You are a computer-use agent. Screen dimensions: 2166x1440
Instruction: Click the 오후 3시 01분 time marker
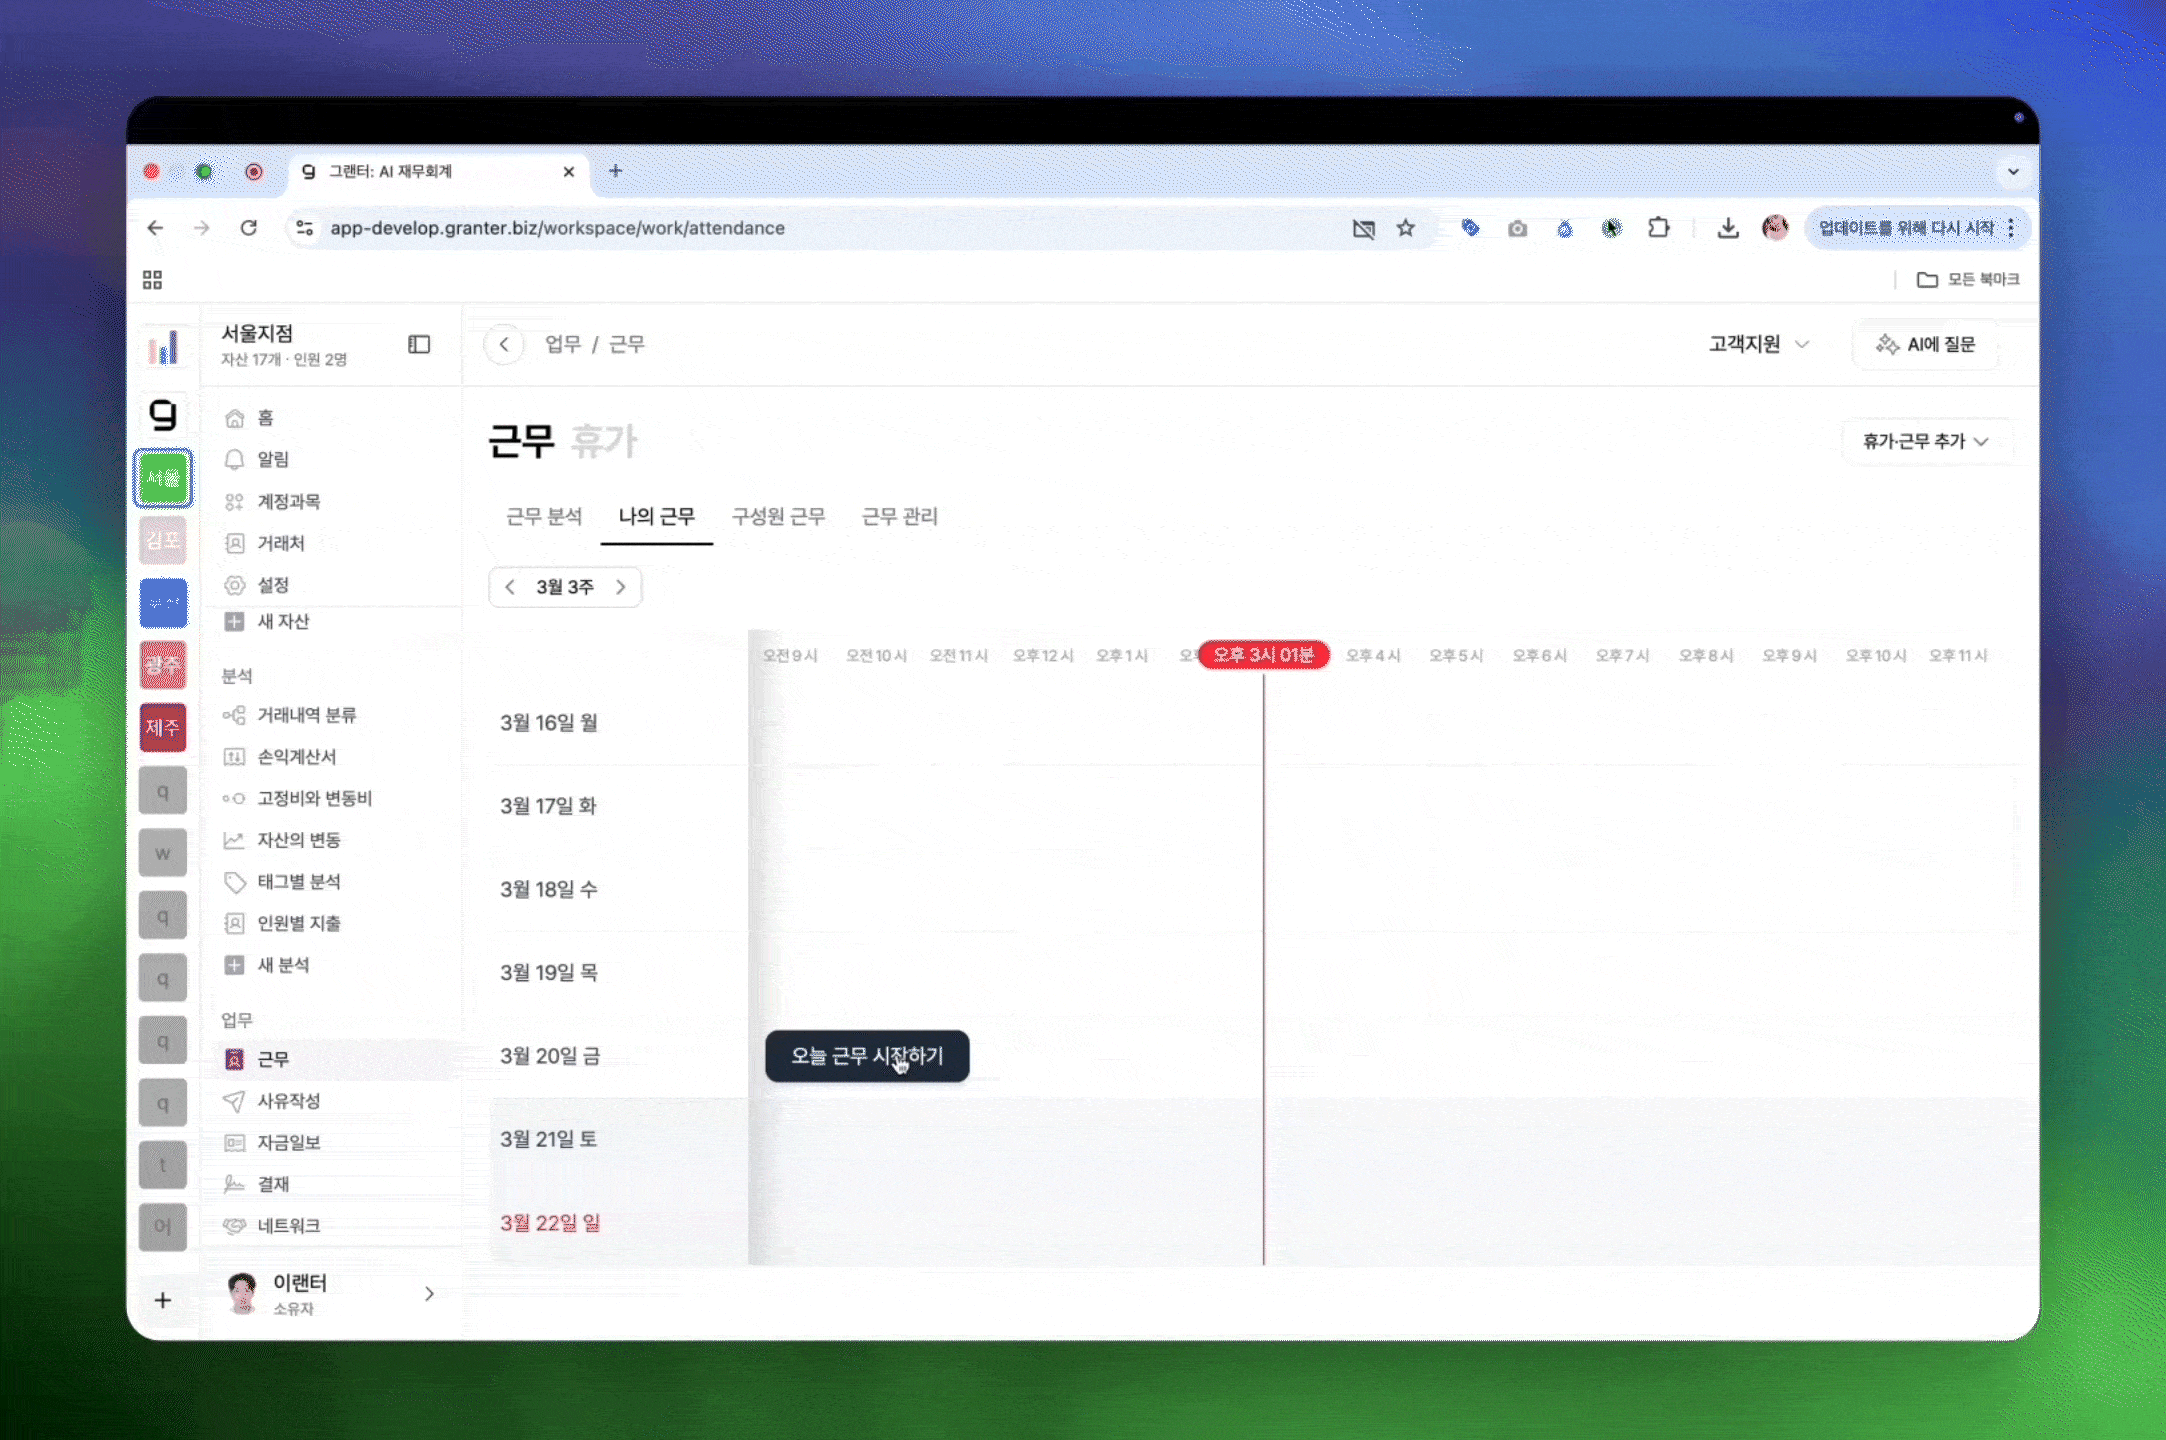(x=1263, y=655)
